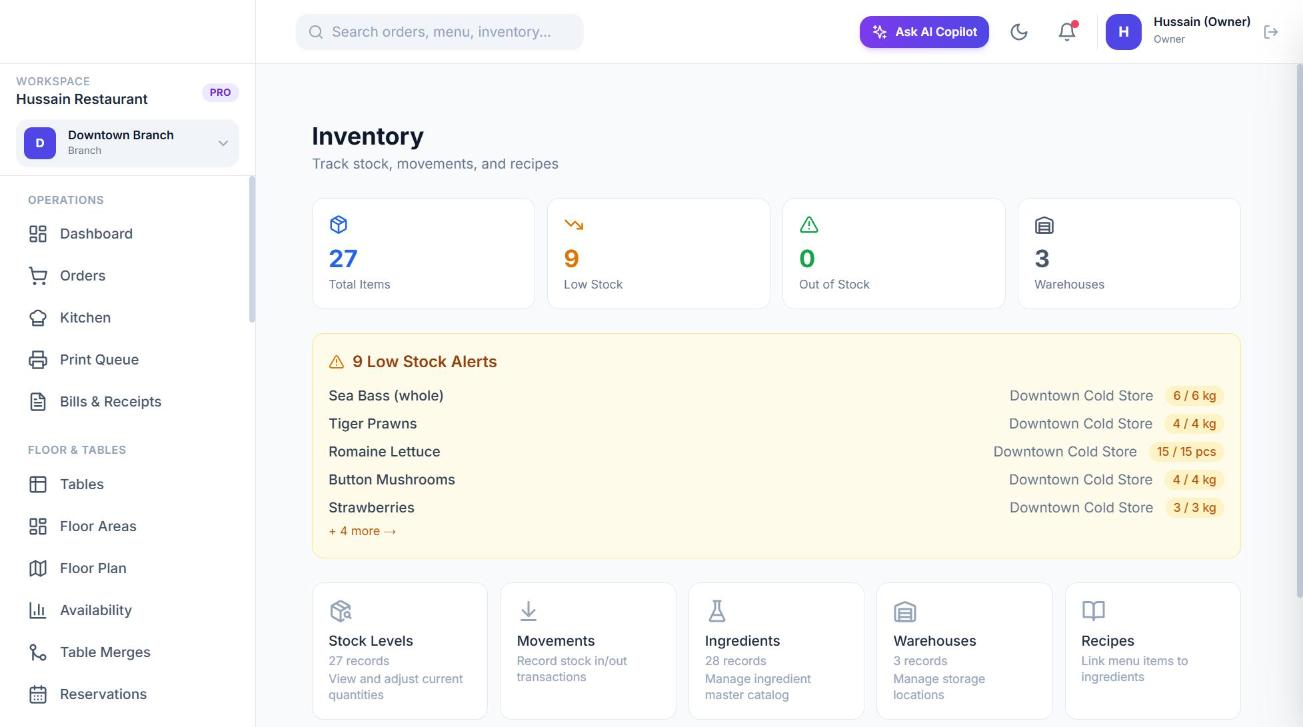The image size is (1303, 727).
Task: Click the Stock Levels package-search icon
Action: pos(340,611)
